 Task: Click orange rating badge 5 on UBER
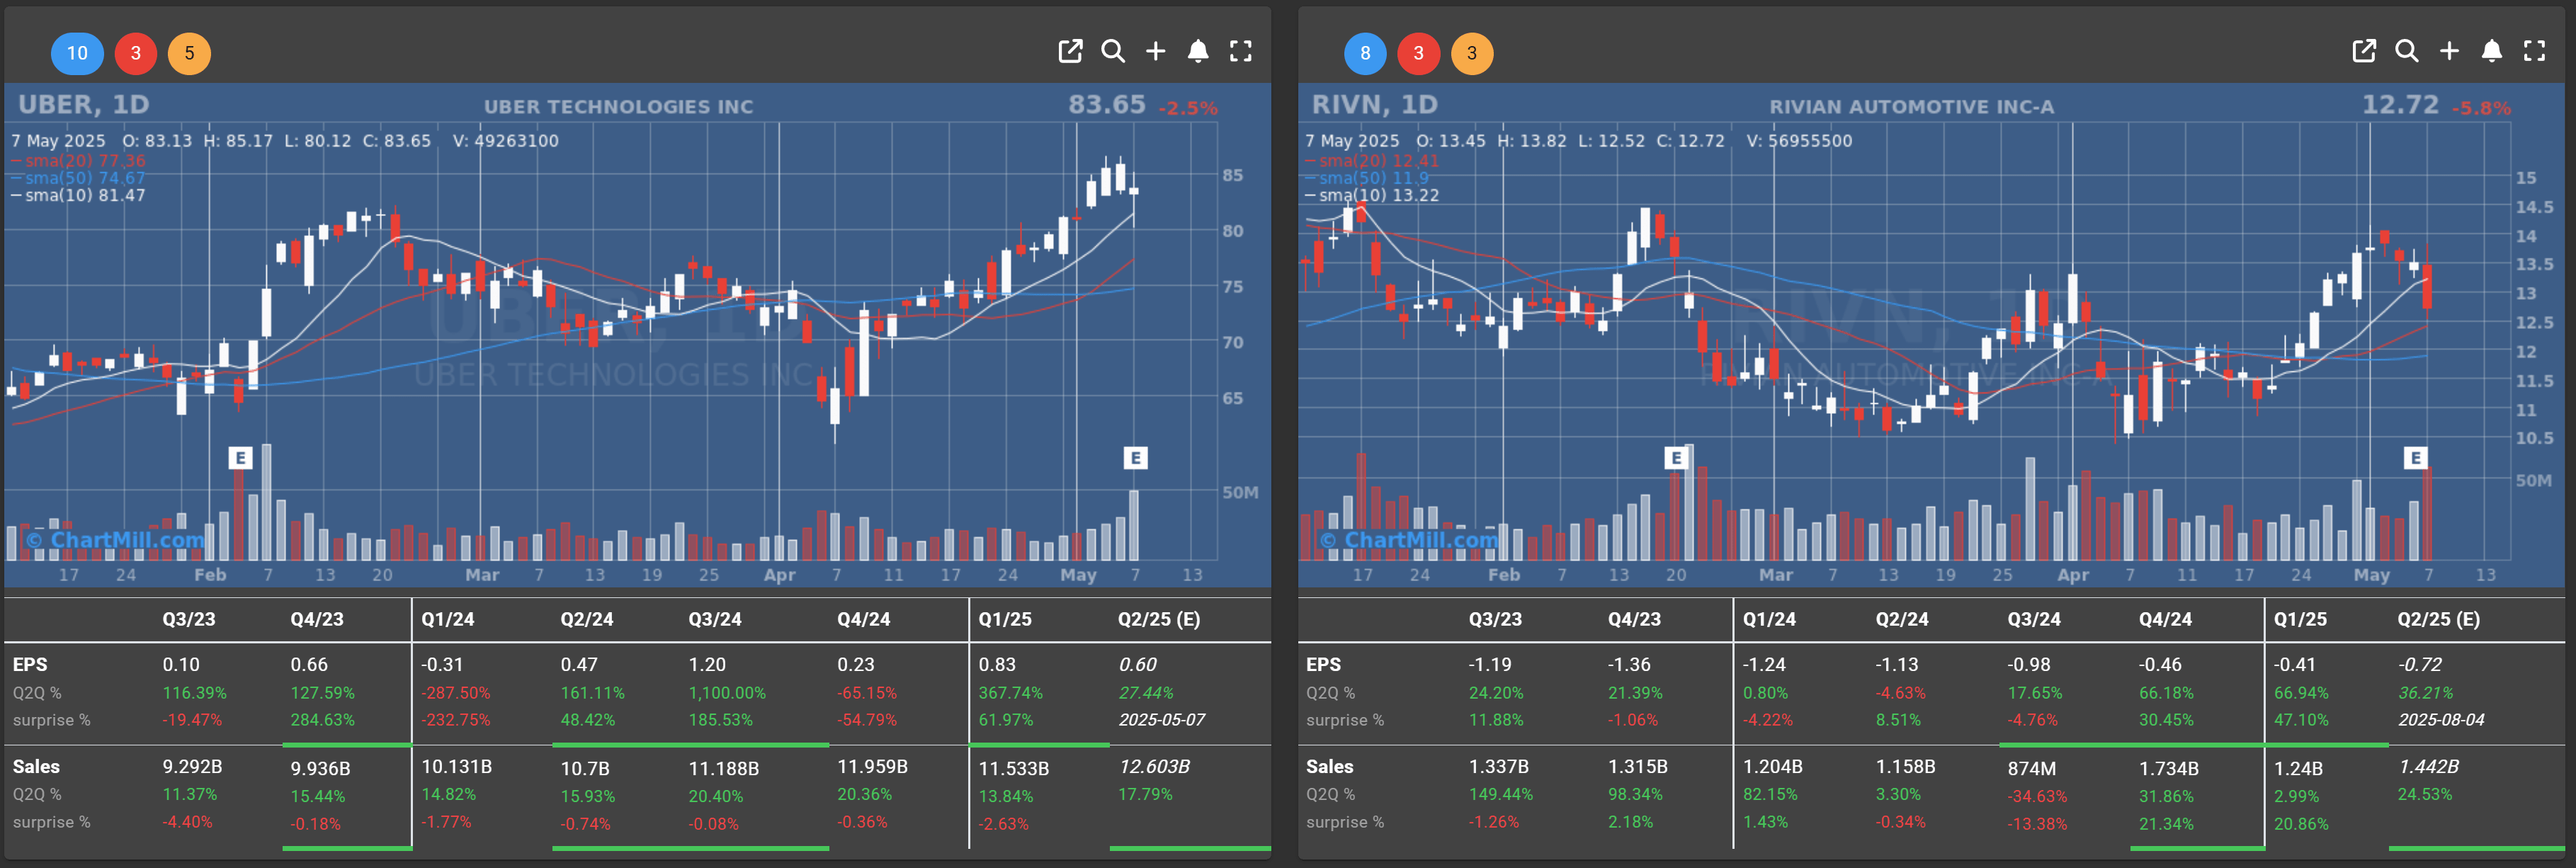189,53
